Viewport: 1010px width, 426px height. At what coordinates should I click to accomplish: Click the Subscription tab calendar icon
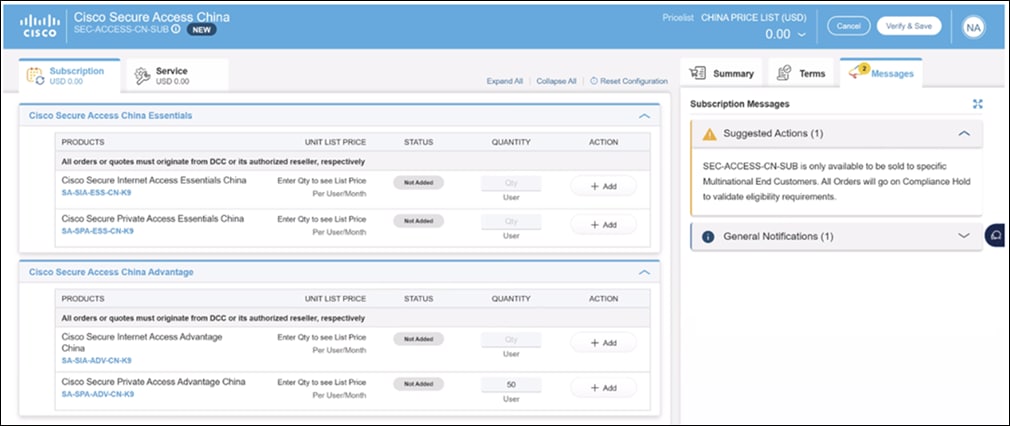[x=35, y=76]
